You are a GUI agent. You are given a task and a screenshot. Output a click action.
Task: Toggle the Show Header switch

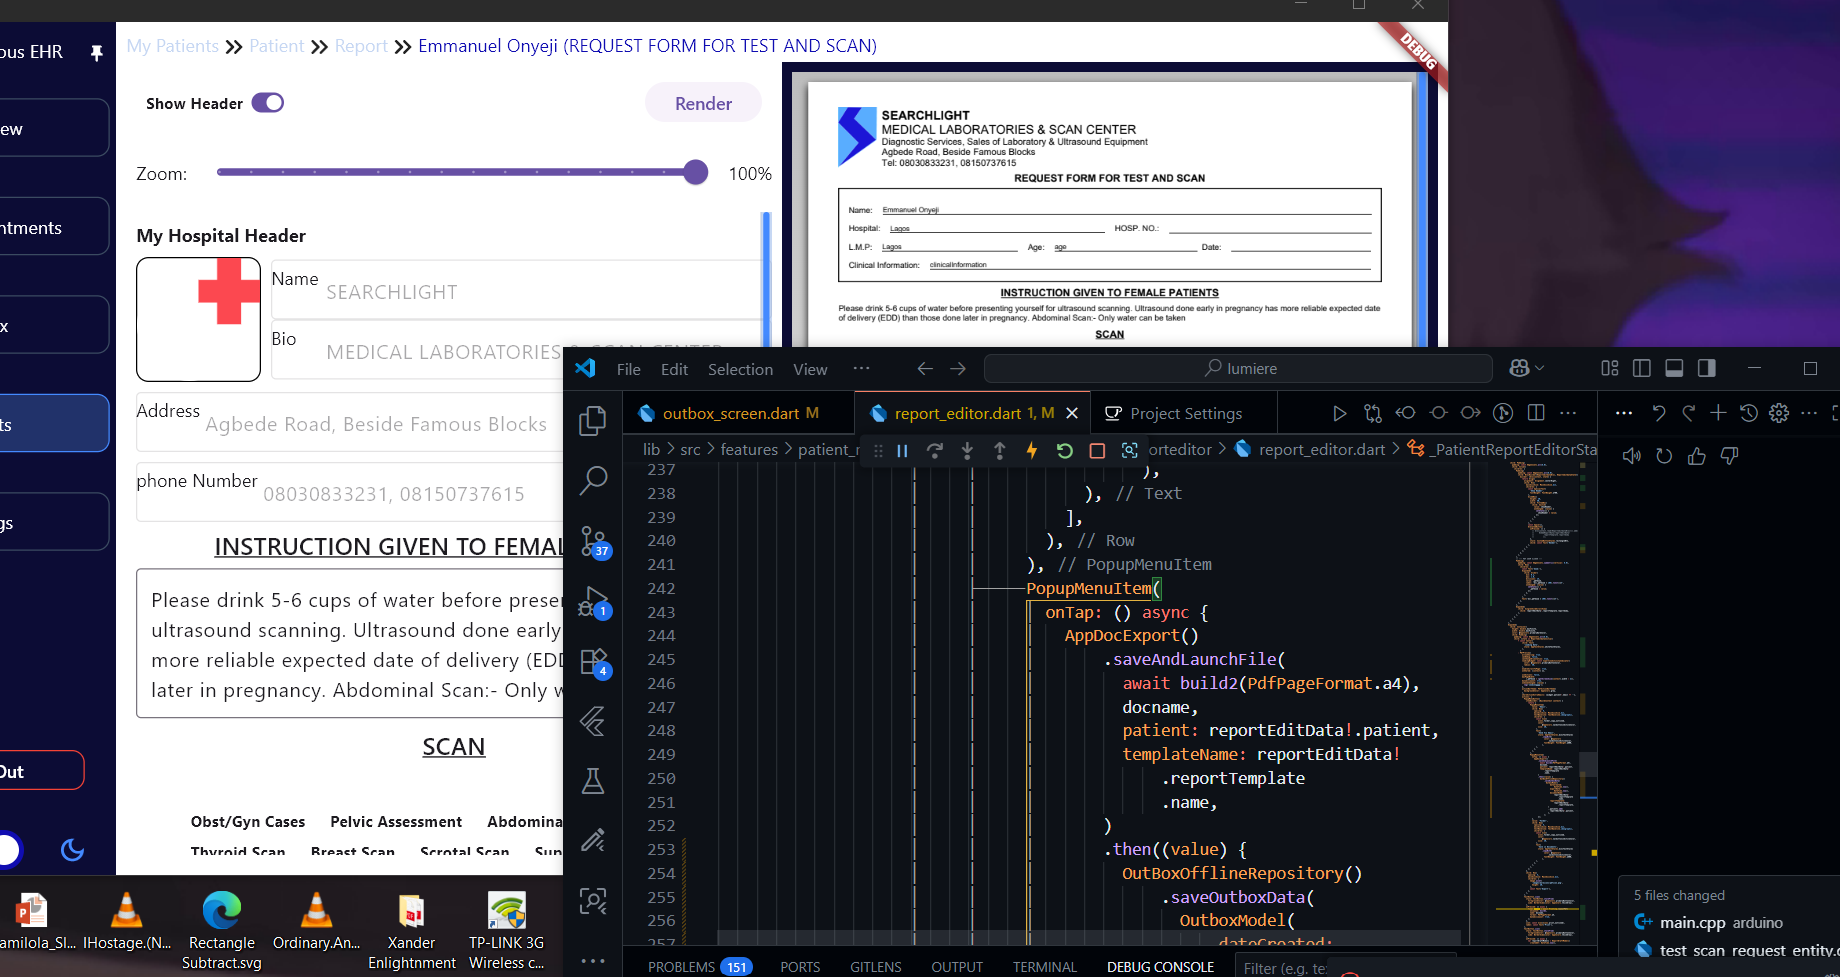tap(268, 103)
